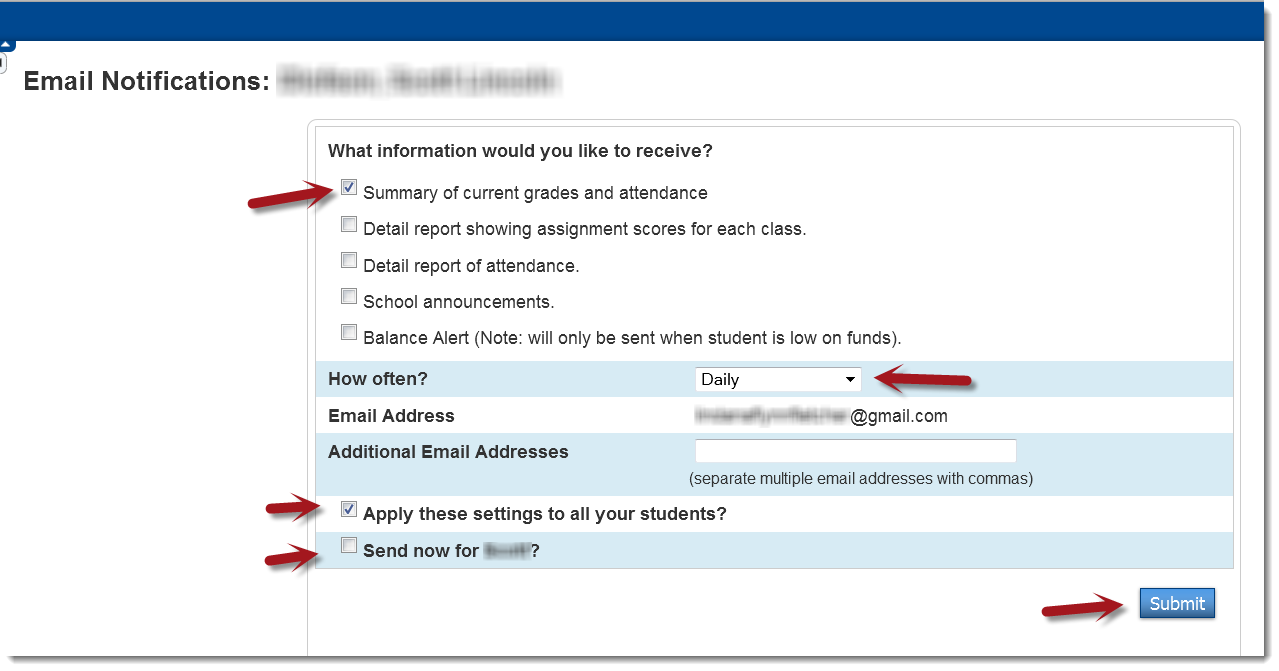The image size is (1279, 671).
Task: Click the 'Email Address' label
Action: (391, 416)
